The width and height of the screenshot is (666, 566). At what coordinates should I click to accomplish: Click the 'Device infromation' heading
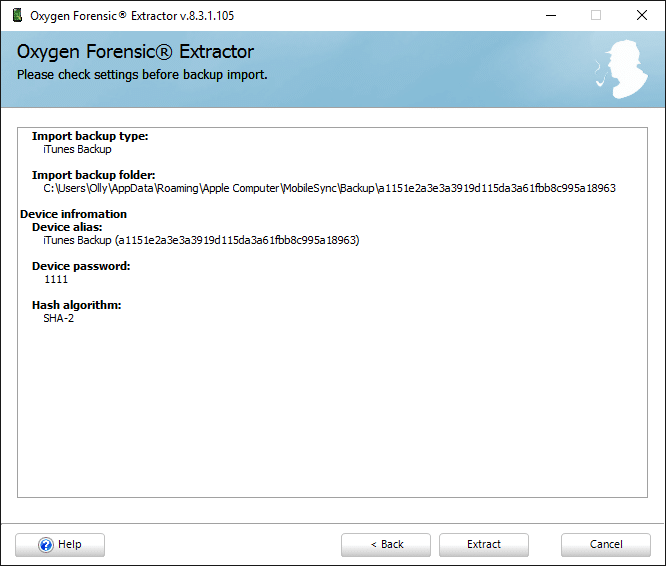point(73,214)
